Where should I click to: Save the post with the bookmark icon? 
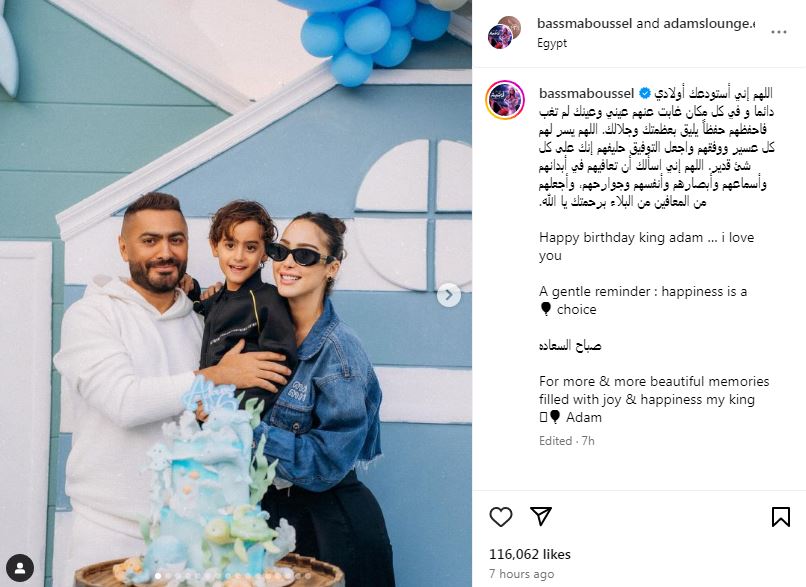click(x=780, y=517)
